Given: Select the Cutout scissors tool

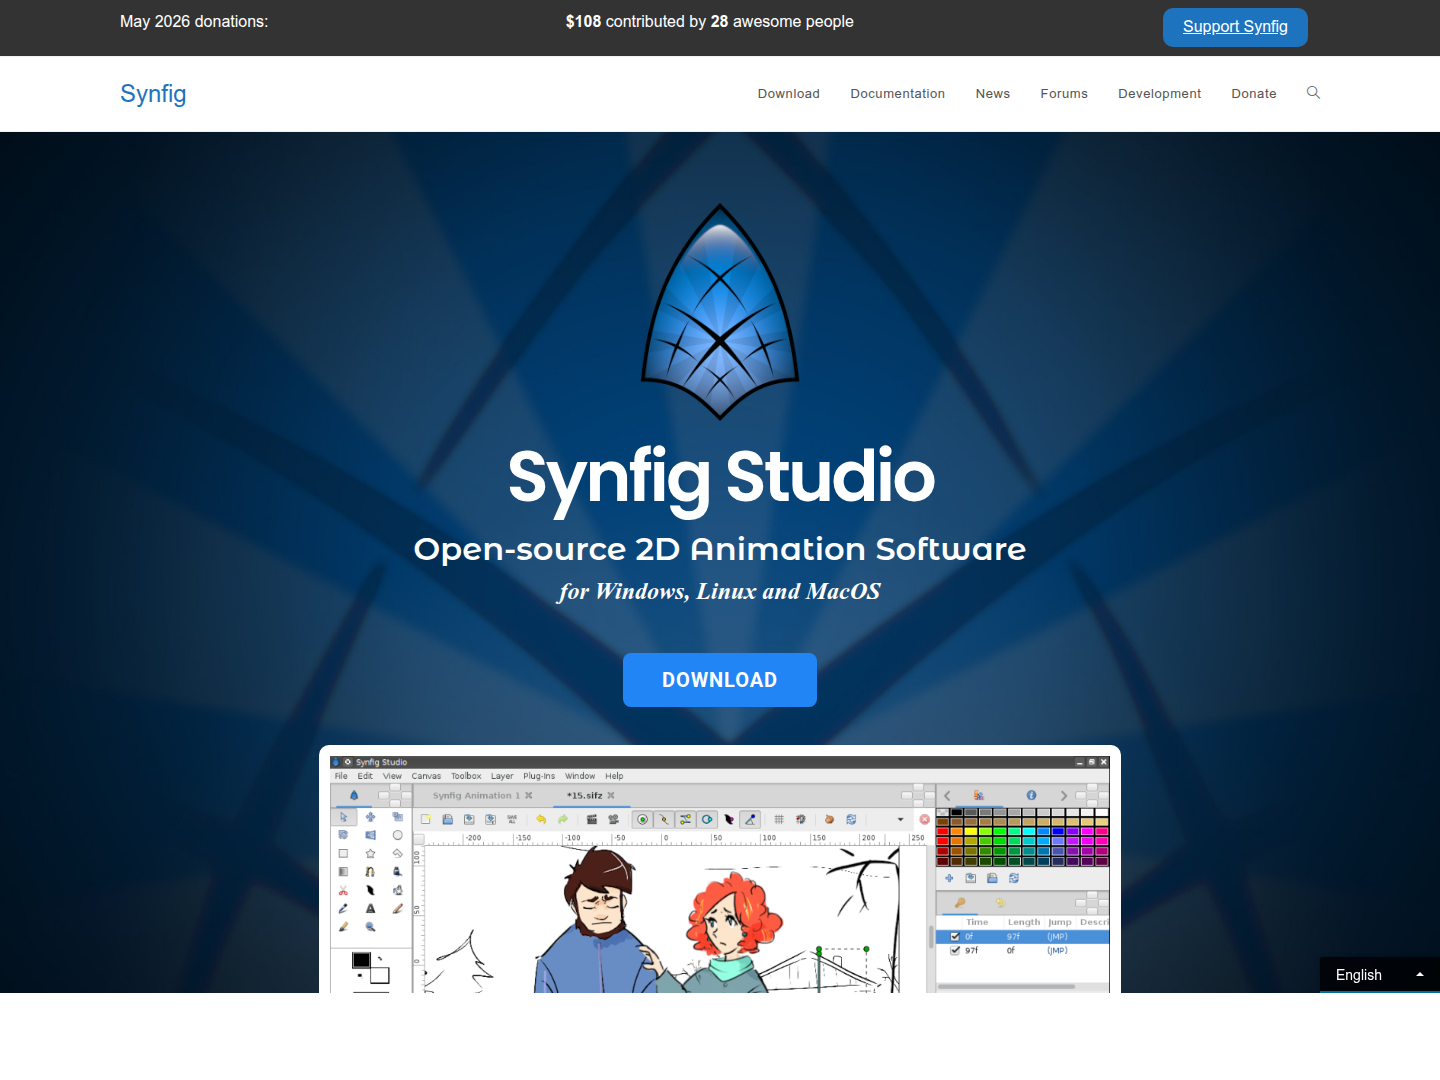Looking at the screenshot, I should click(x=343, y=890).
